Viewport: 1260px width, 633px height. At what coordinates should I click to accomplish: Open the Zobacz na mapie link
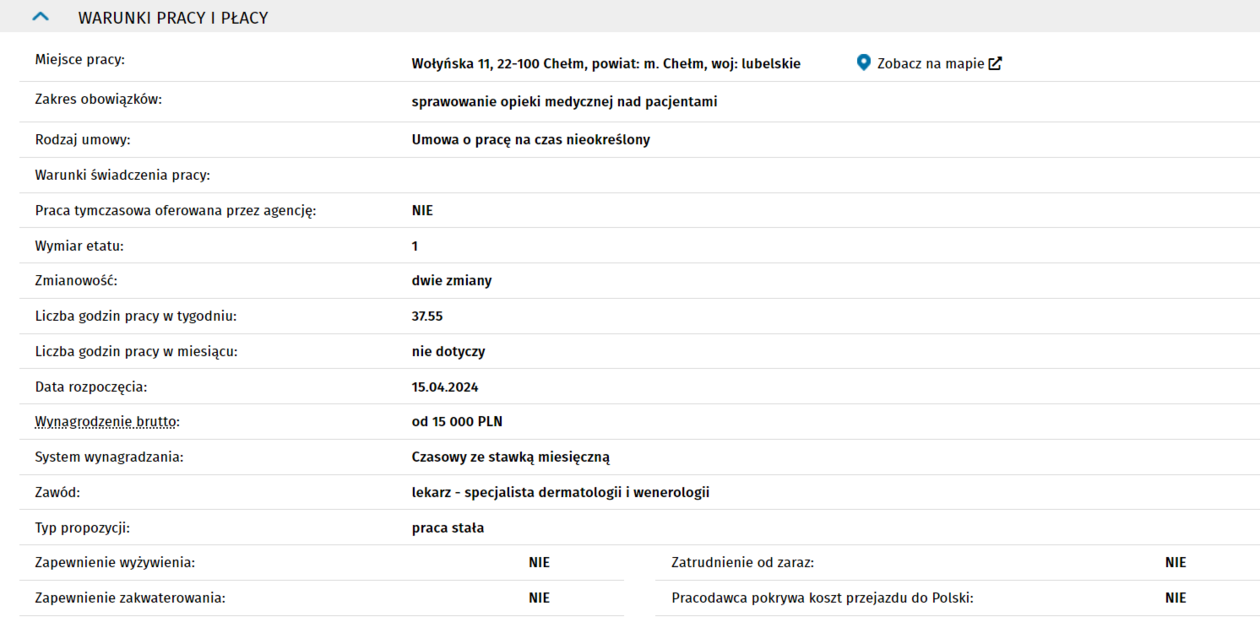(930, 63)
